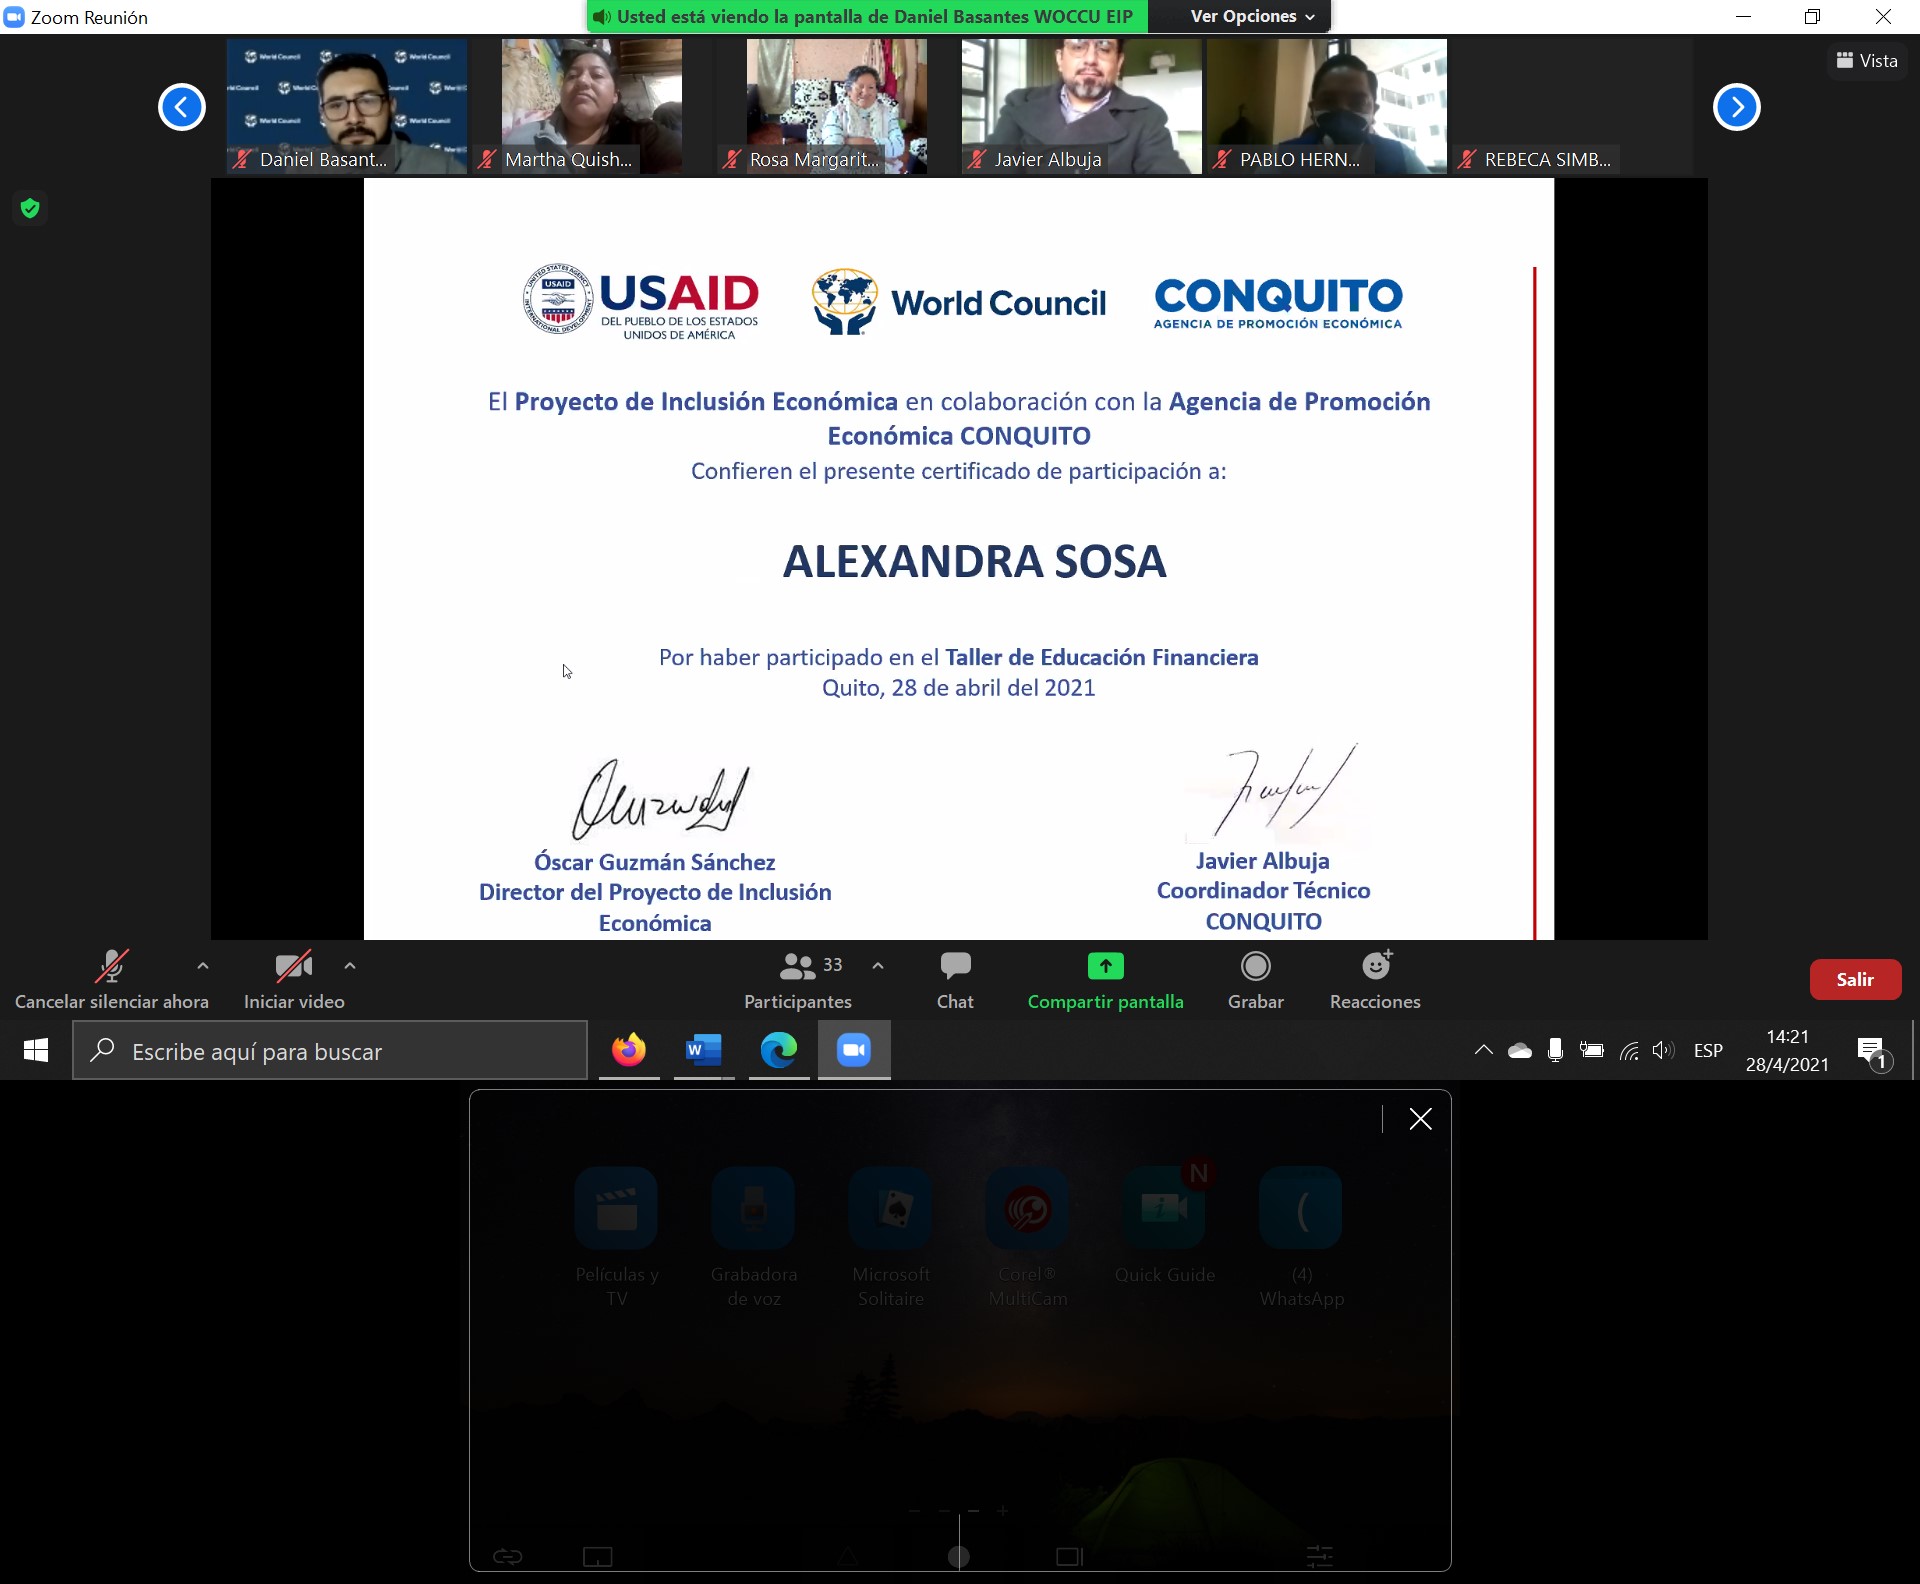The height and width of the screenshot is (1584, 1920).
Task: Leave meeting with red Salir button
Action: [1855, 979]
